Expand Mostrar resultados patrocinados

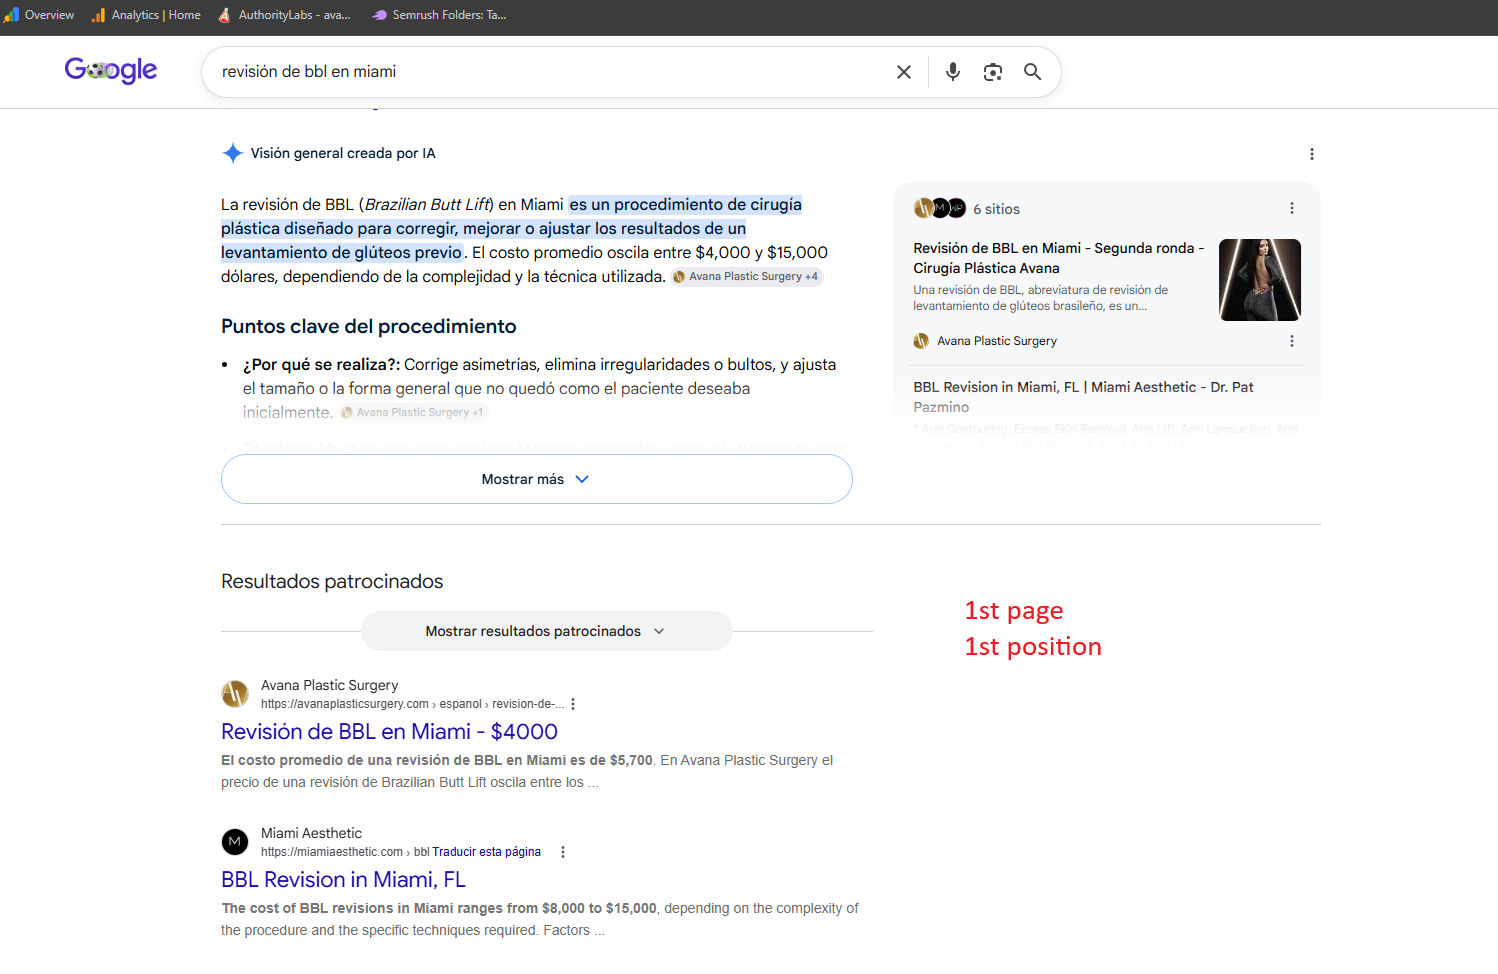(x=547, y=631)
